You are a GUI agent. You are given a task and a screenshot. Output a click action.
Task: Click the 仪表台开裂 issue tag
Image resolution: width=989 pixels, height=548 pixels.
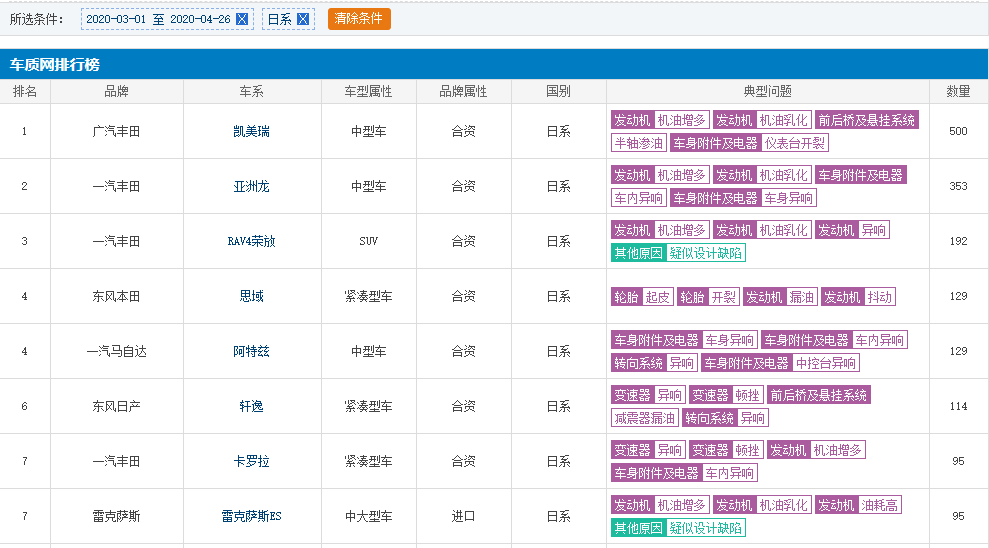795,143
